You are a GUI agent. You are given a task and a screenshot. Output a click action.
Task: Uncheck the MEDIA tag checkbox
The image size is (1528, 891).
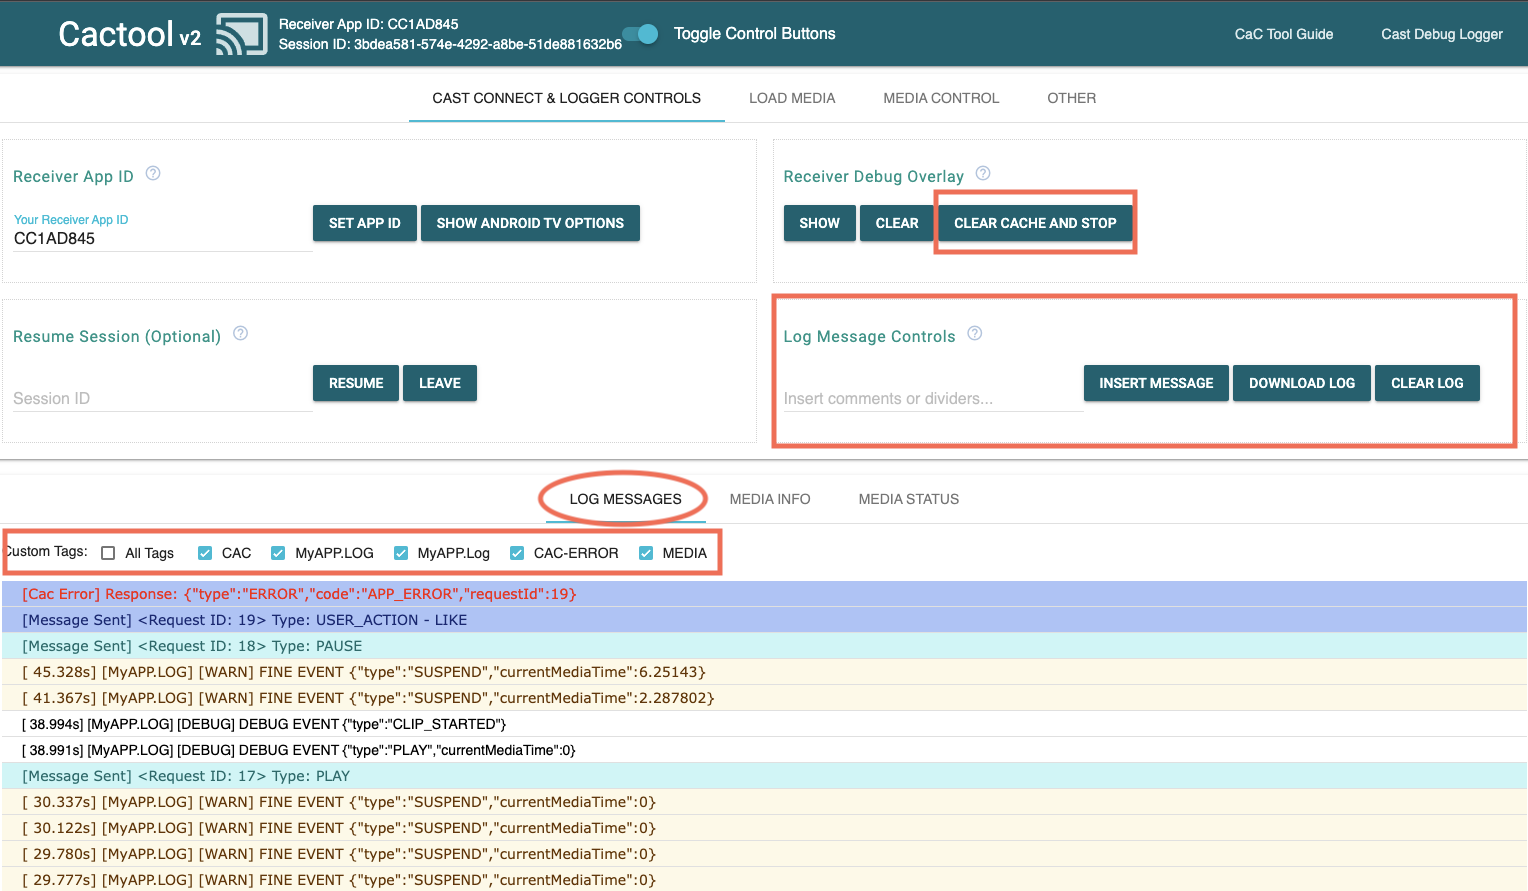[x=646, y=553]
